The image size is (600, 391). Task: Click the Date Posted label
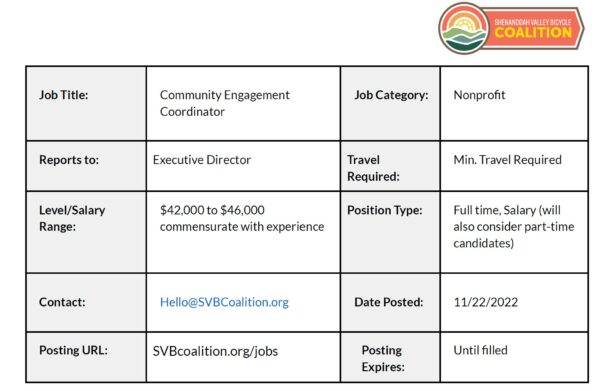click(x=388, y=302)
